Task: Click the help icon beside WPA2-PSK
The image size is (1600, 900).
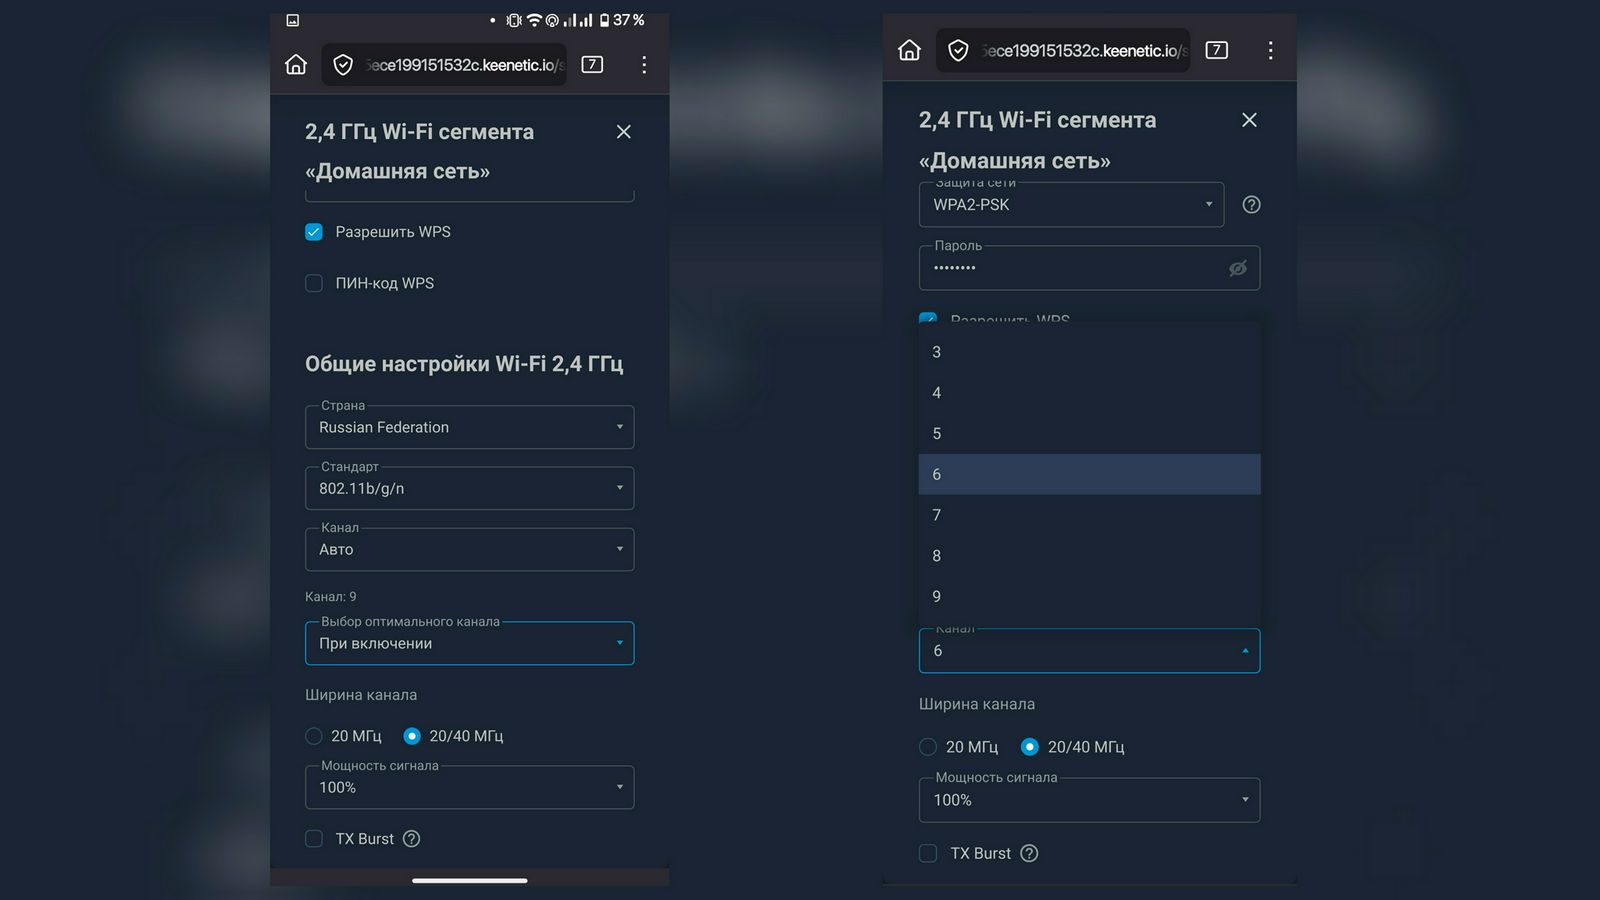Action: pos(1251,205)
